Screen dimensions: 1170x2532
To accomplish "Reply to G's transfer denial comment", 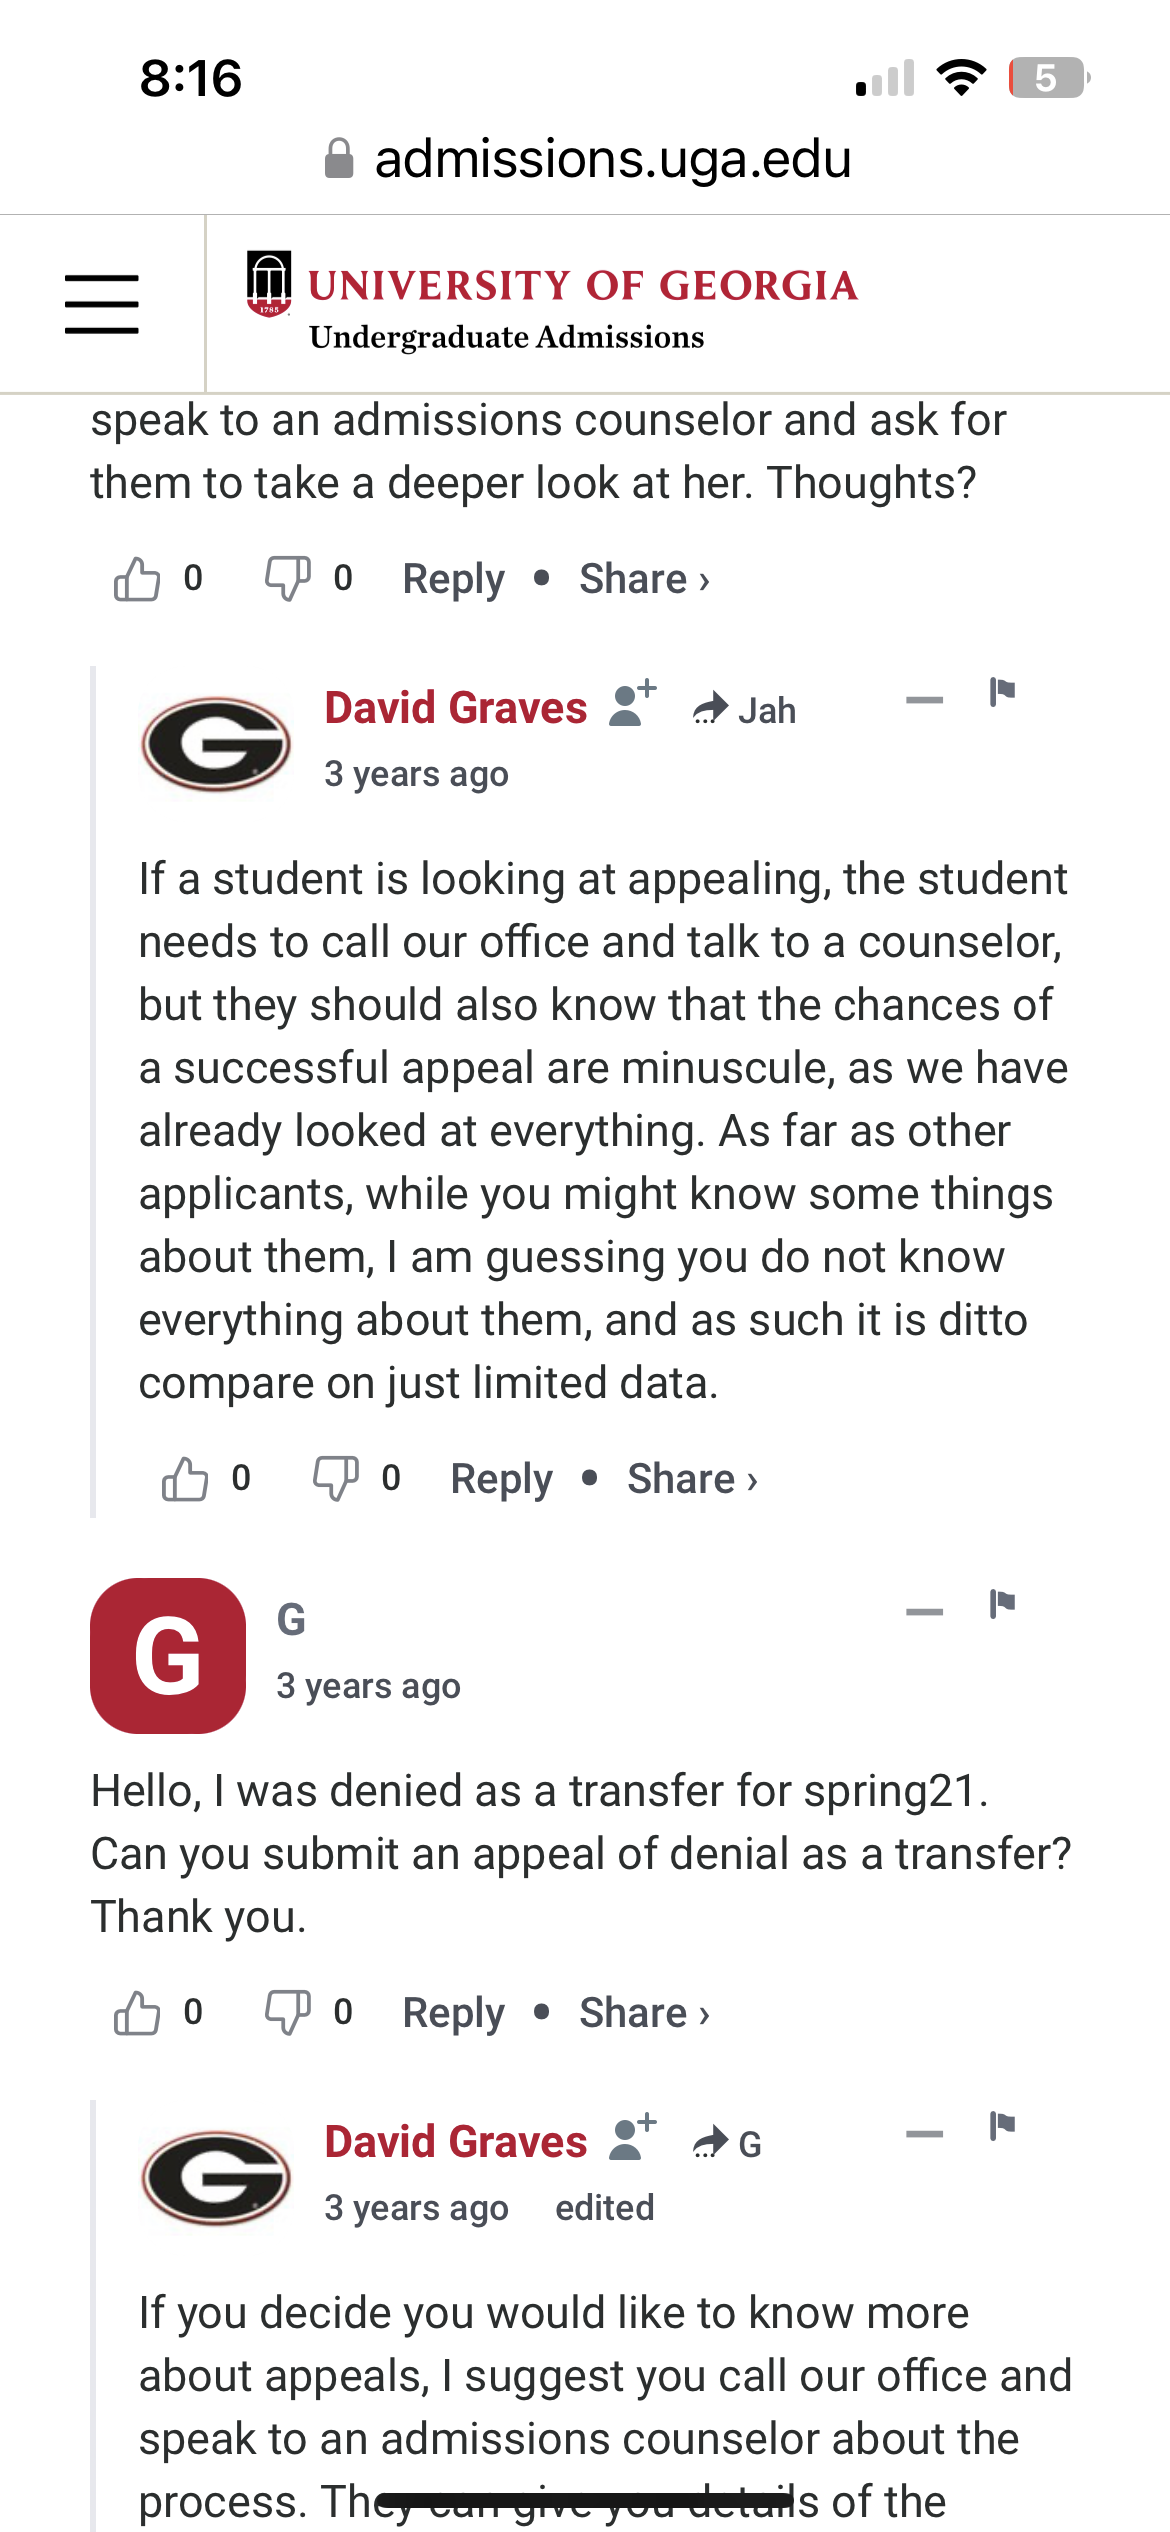I will click(453, 2013).
